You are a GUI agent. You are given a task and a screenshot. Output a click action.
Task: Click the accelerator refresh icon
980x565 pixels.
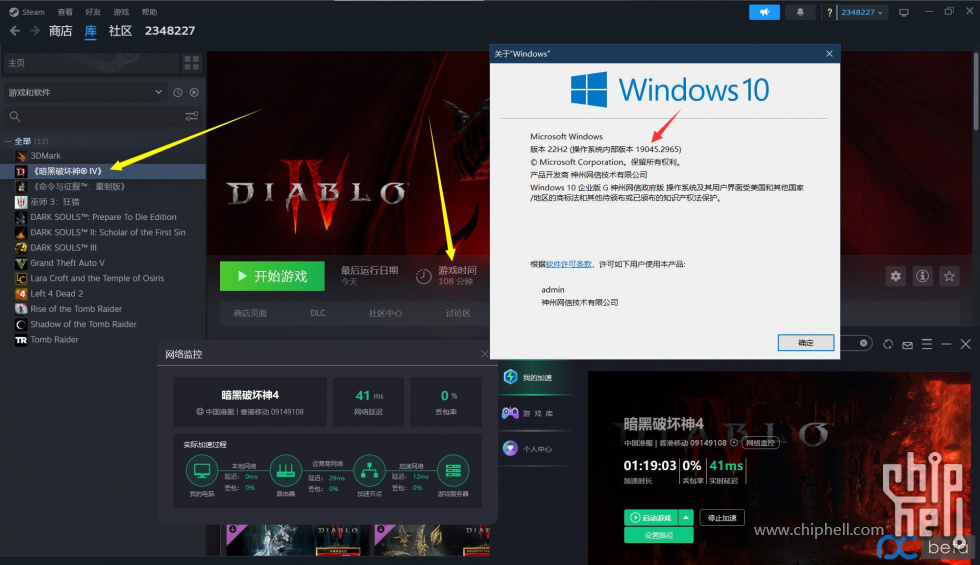point(888,344)
